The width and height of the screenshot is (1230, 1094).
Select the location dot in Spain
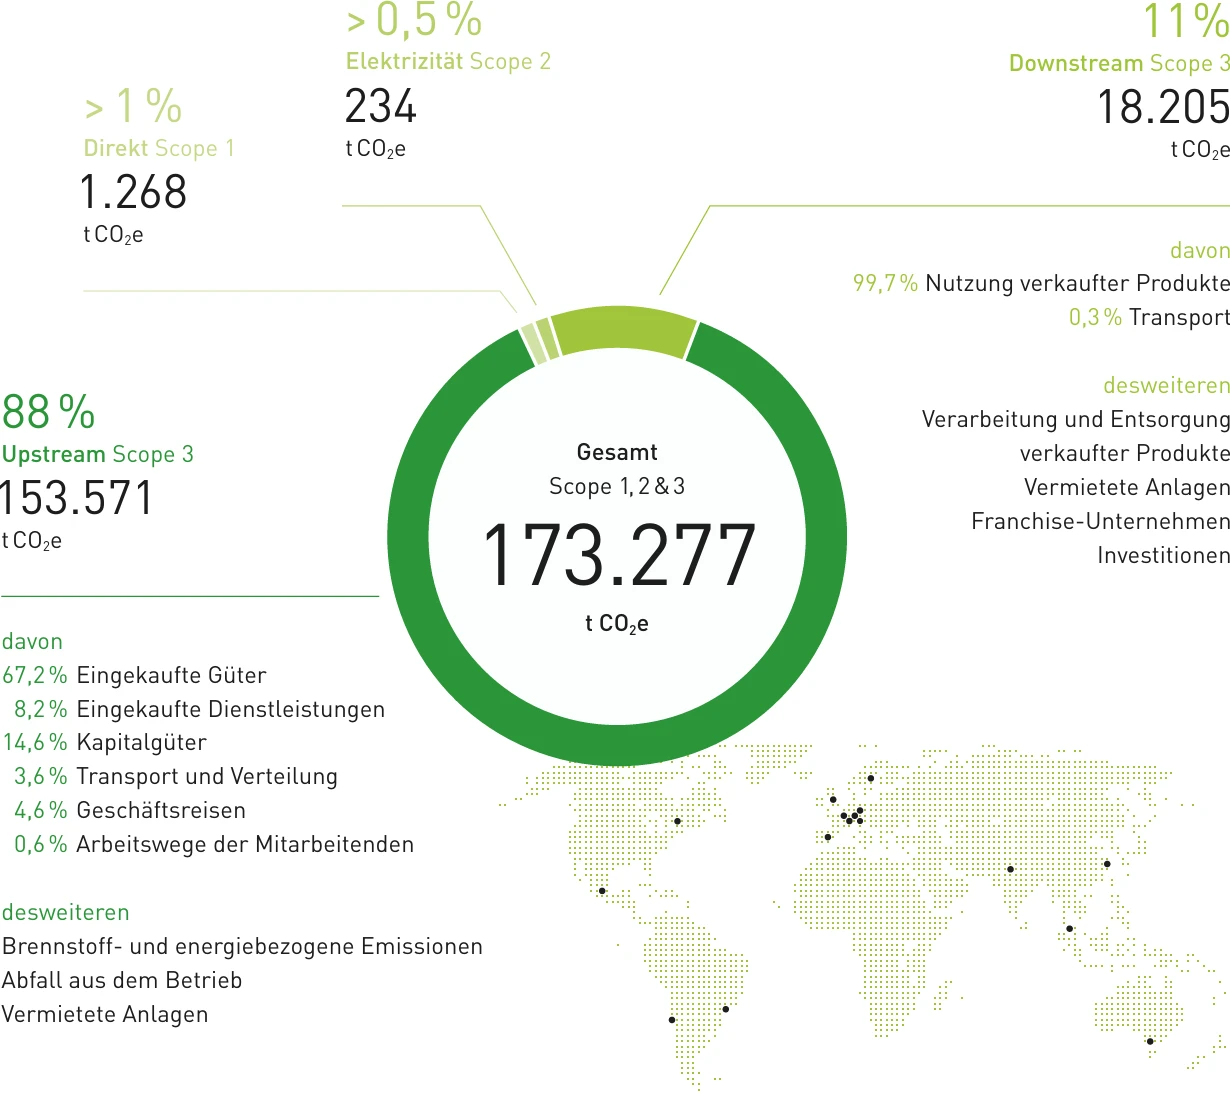[828, 837]
